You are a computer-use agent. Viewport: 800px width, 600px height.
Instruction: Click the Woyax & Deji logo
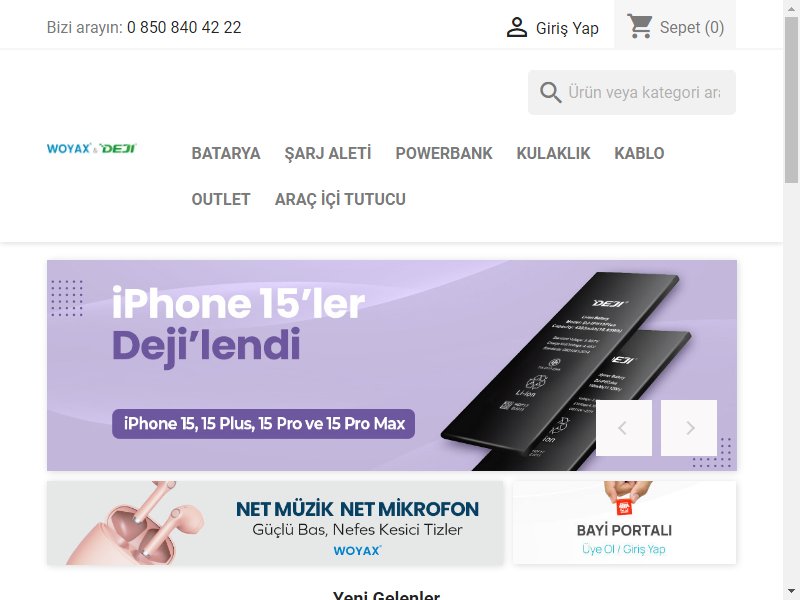(91, 148)
